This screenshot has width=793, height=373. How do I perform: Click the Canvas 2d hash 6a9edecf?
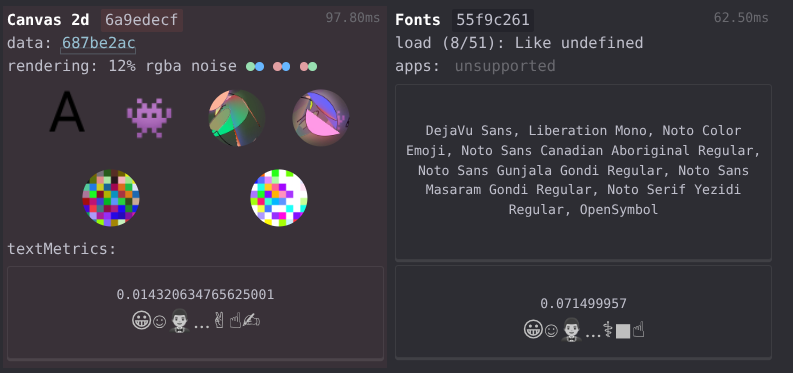click(142, 20)
